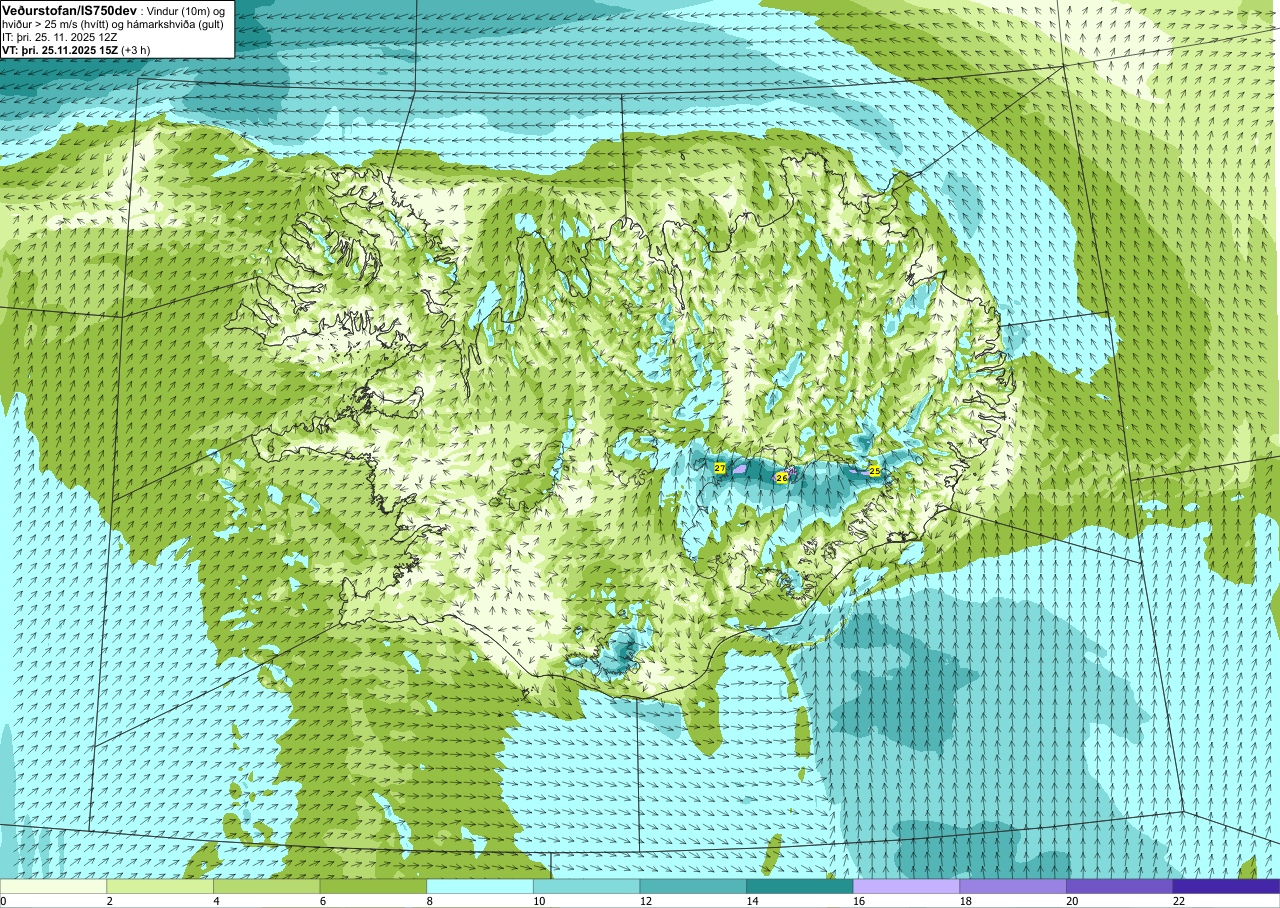
Task: Click the turquoise 10–12 m/s legend swatch
Action: point(587,886)
